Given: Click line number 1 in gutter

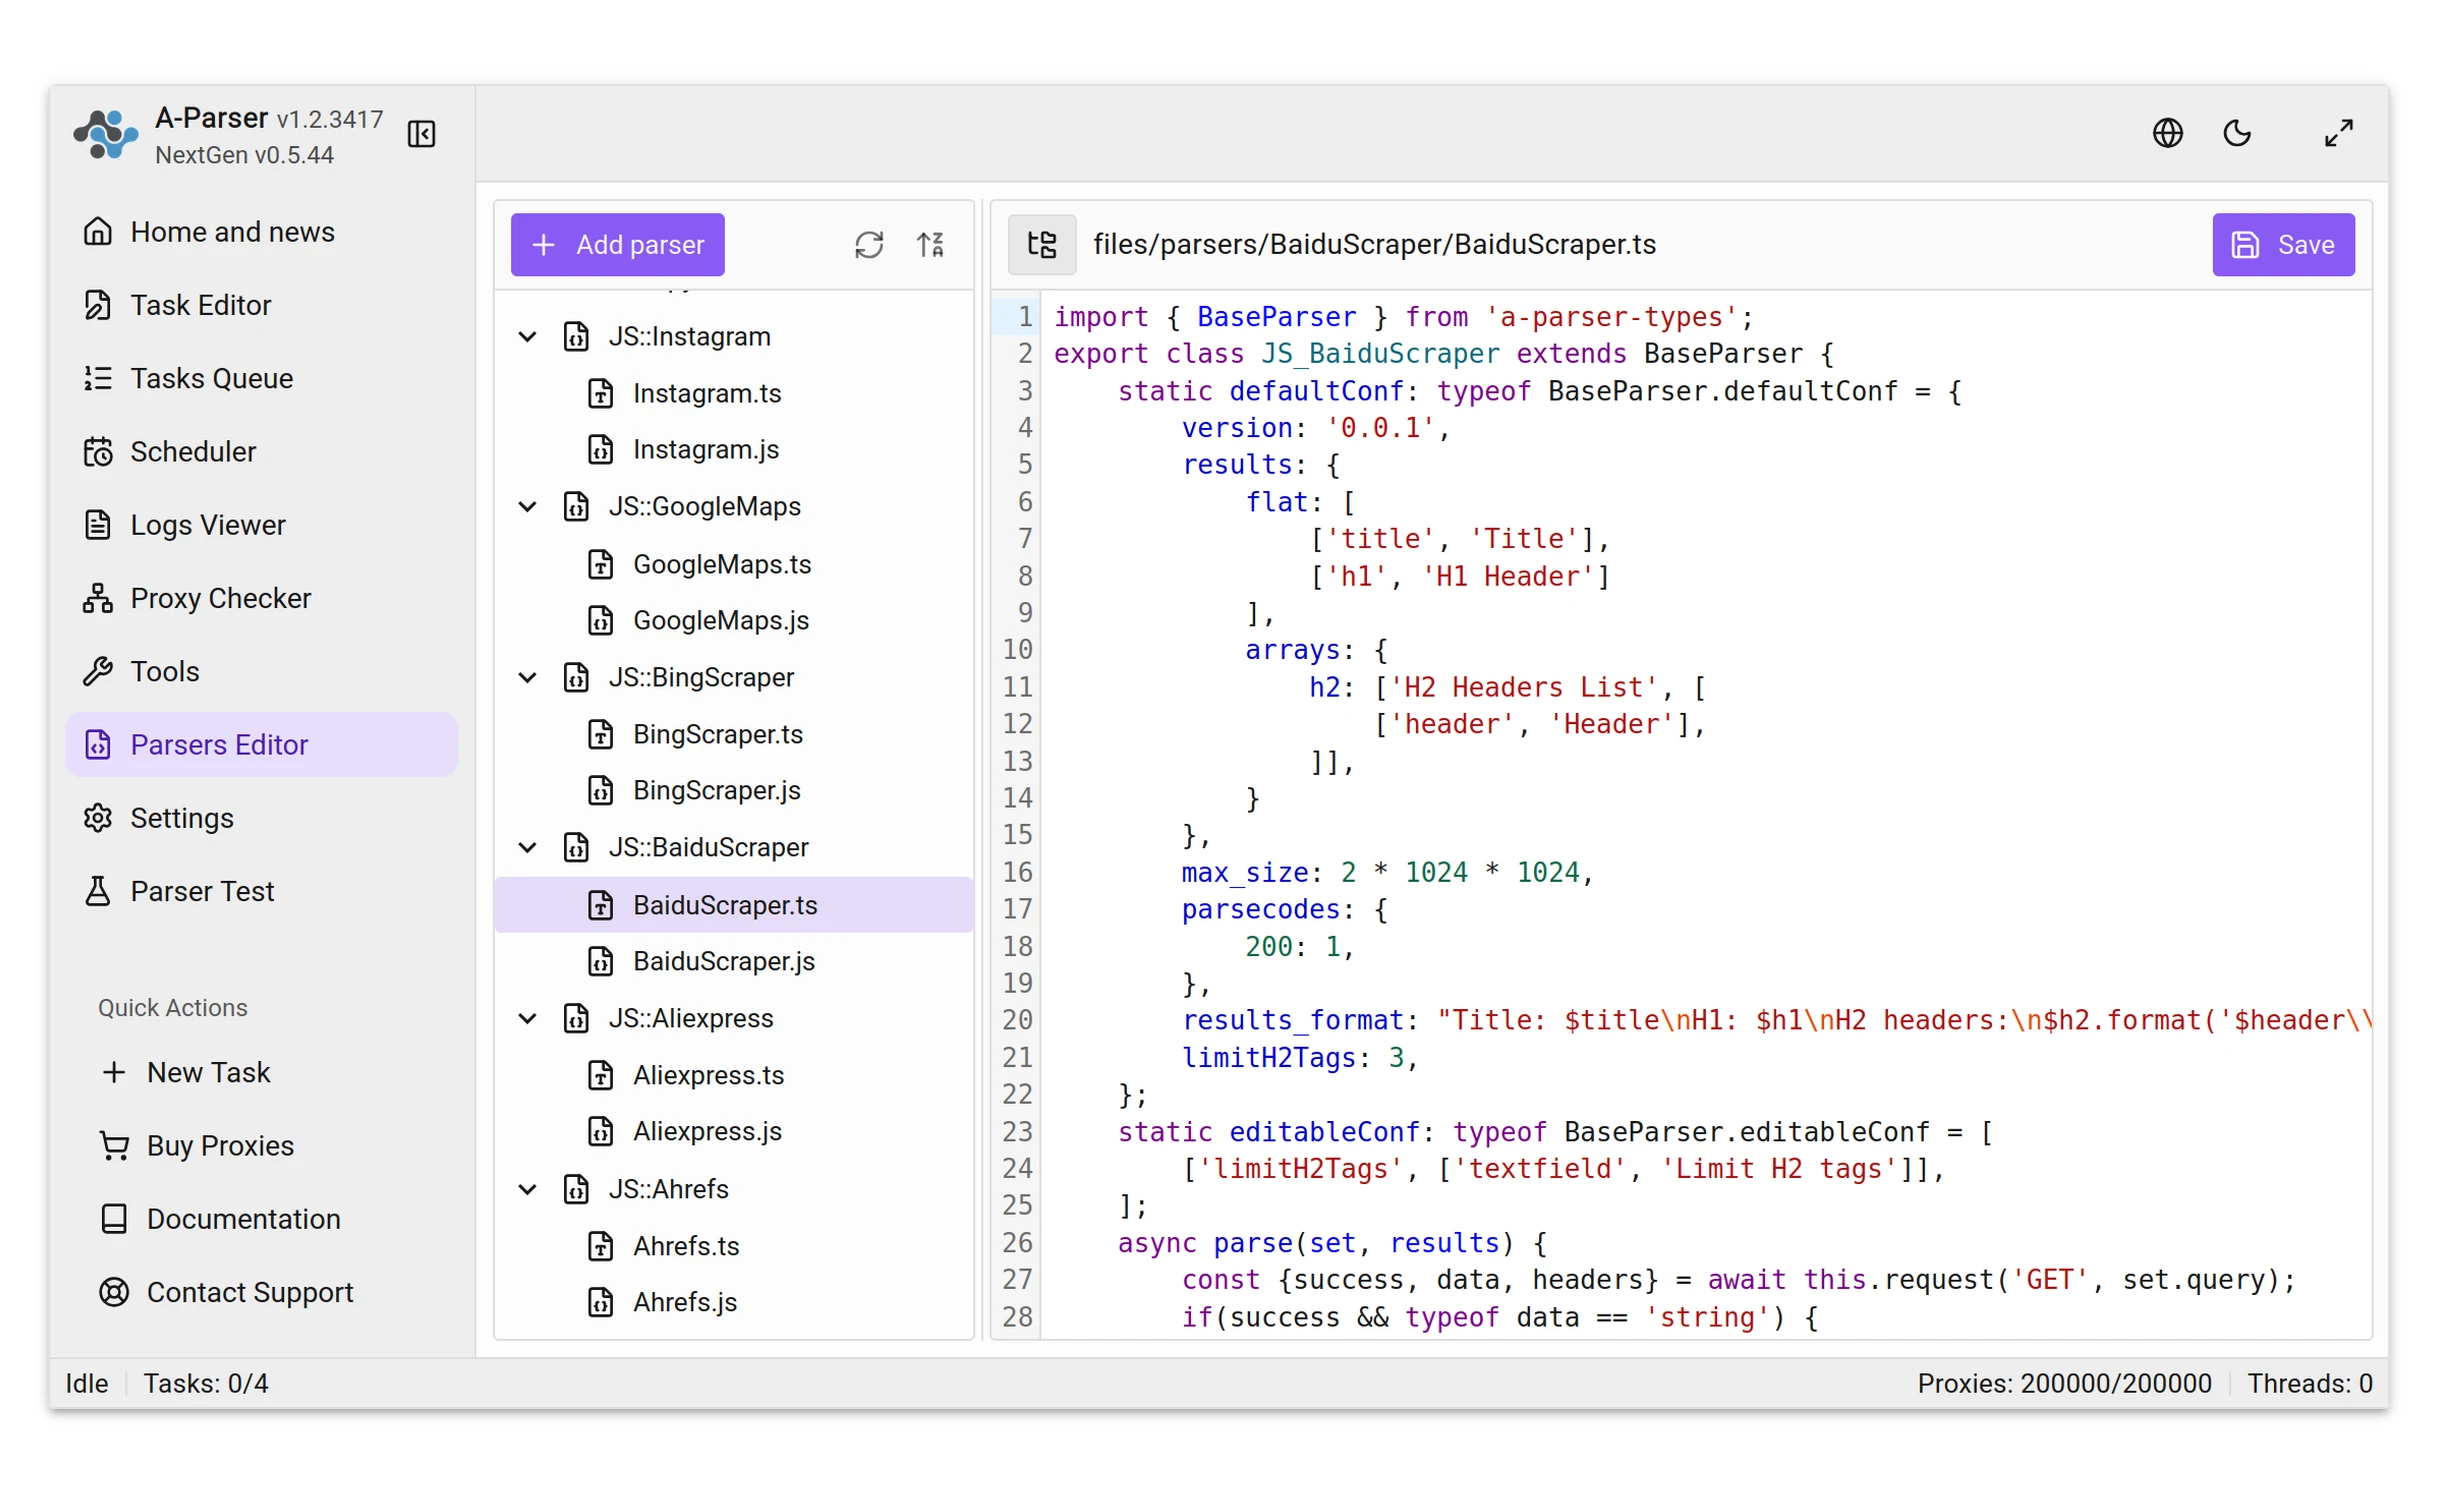Looking at the screenshot, I should pyautogui.click(x=1024, y=317).
